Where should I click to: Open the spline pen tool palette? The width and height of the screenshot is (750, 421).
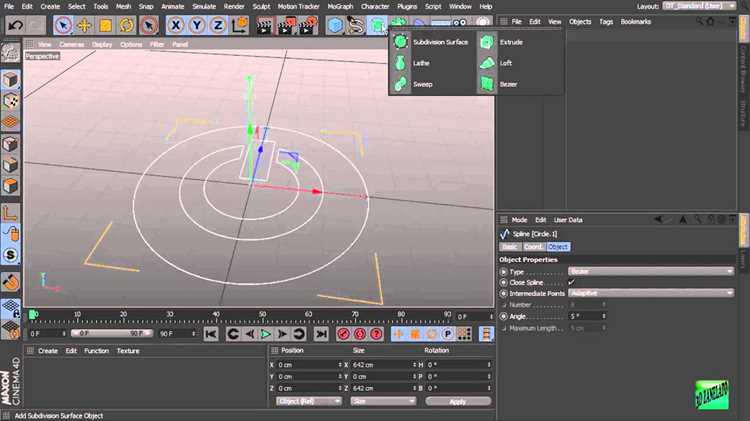click(x=356, y=25)
